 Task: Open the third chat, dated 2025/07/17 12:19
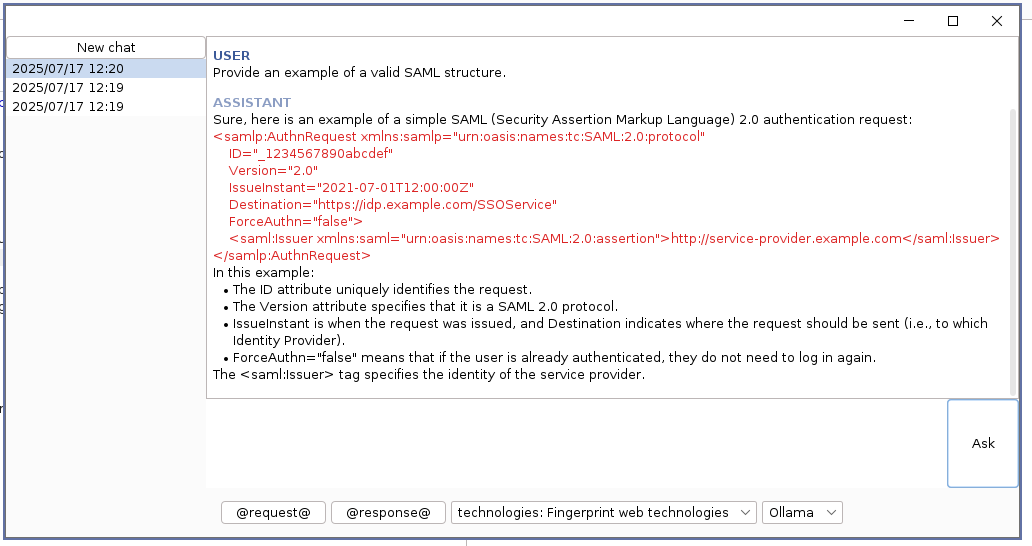tap(106, 107)
